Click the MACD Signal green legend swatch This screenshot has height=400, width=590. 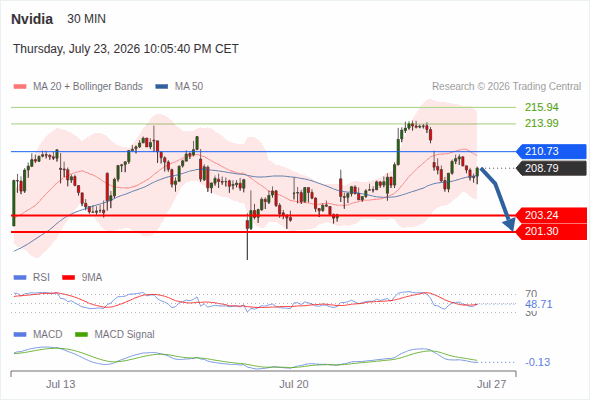tap(81, 335)
